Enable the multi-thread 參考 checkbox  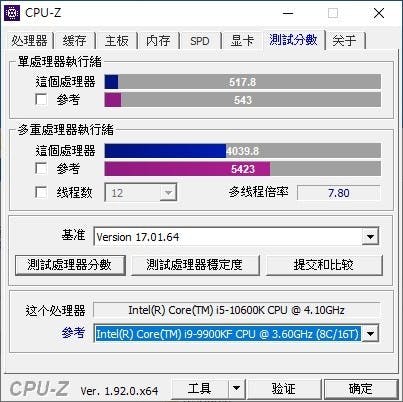pos(41,168)
